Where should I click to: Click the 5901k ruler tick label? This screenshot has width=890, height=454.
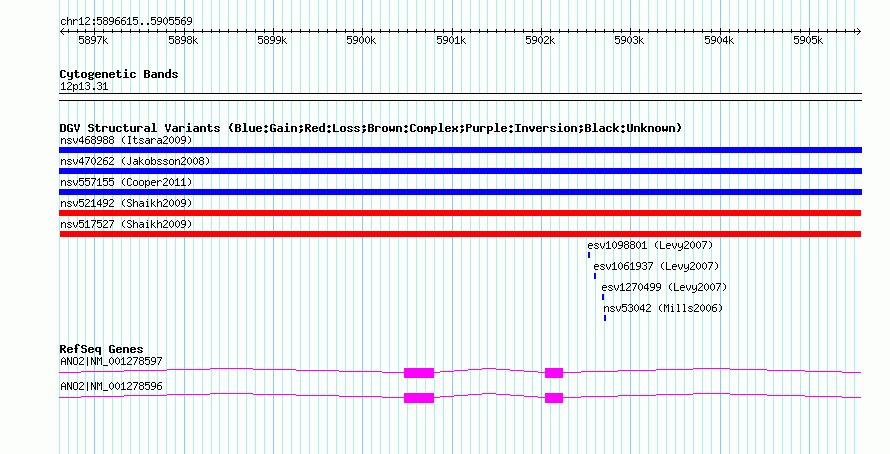[451, 40]
